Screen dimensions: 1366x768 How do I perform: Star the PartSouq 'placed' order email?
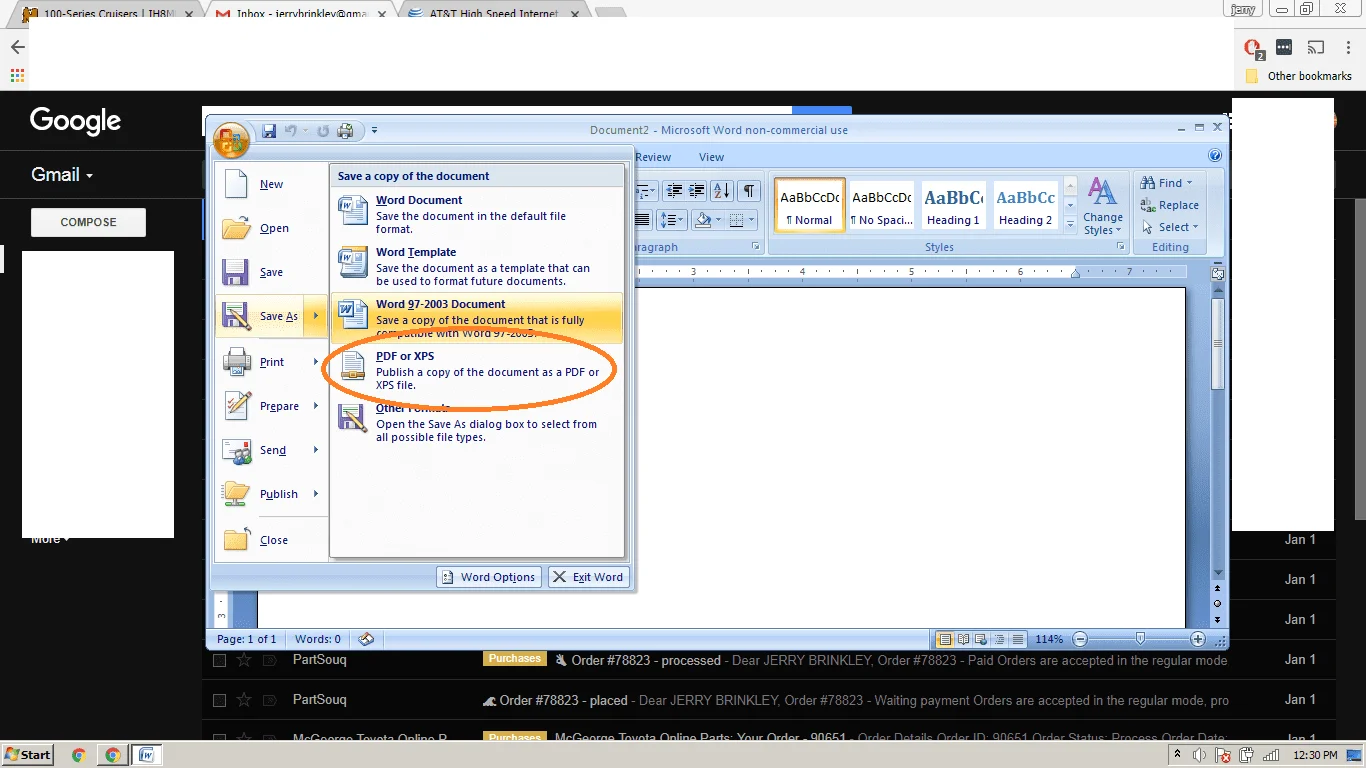(x=244, y=700)
